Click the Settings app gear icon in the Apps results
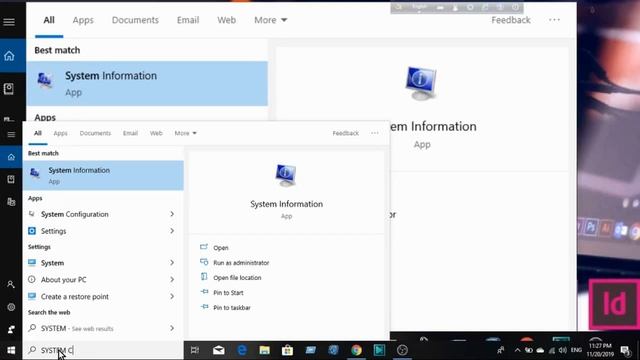 click(x=32, y=231)
